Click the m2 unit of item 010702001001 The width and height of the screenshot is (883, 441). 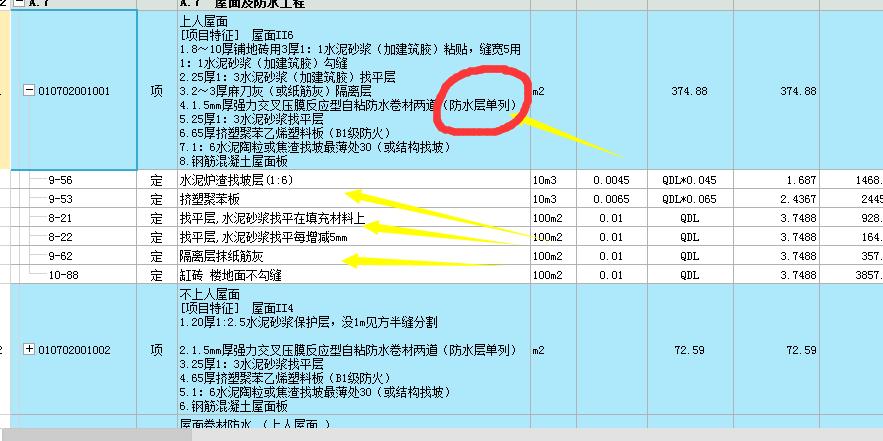[x=538, y=91]
